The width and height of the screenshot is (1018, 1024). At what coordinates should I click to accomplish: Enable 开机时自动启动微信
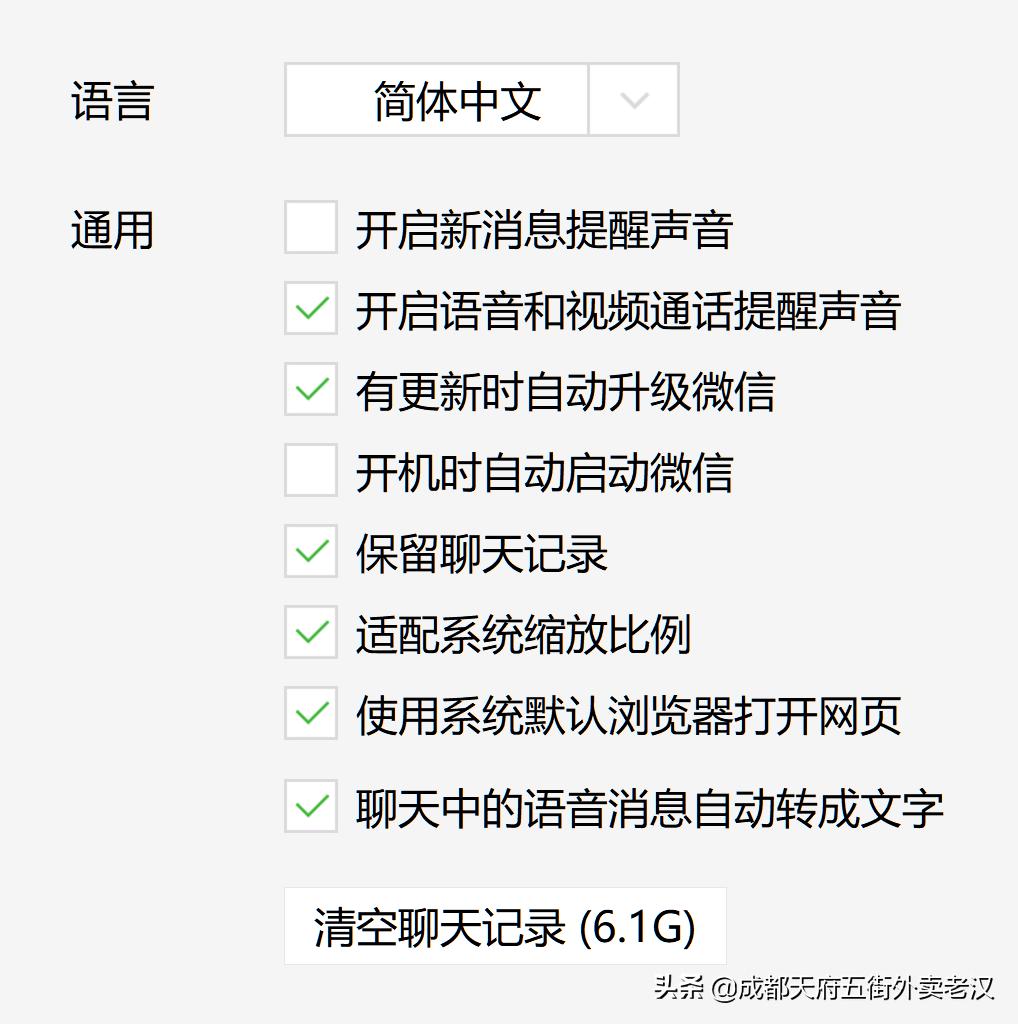(x=310, y=473)
